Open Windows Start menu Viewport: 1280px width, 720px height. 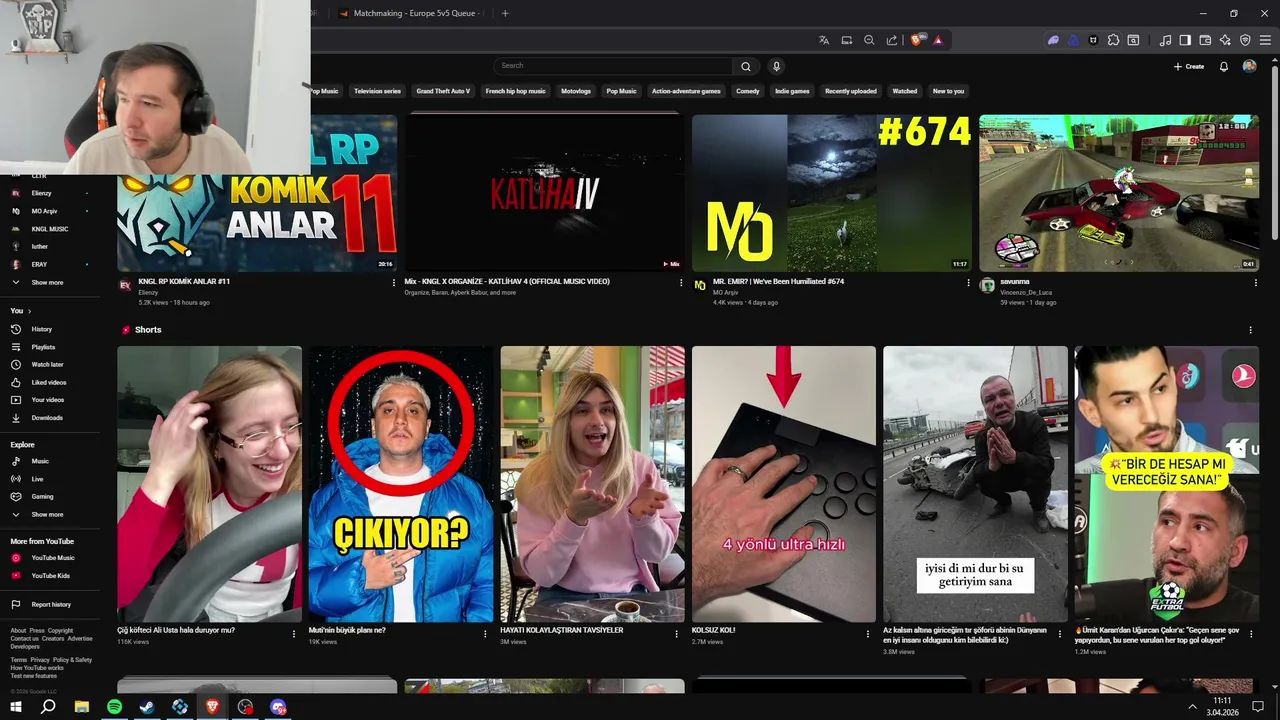15,706
